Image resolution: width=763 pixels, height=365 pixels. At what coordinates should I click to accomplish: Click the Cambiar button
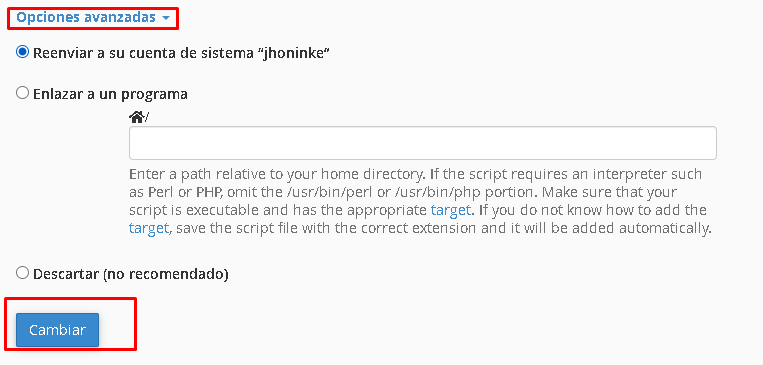coord(57,330)
